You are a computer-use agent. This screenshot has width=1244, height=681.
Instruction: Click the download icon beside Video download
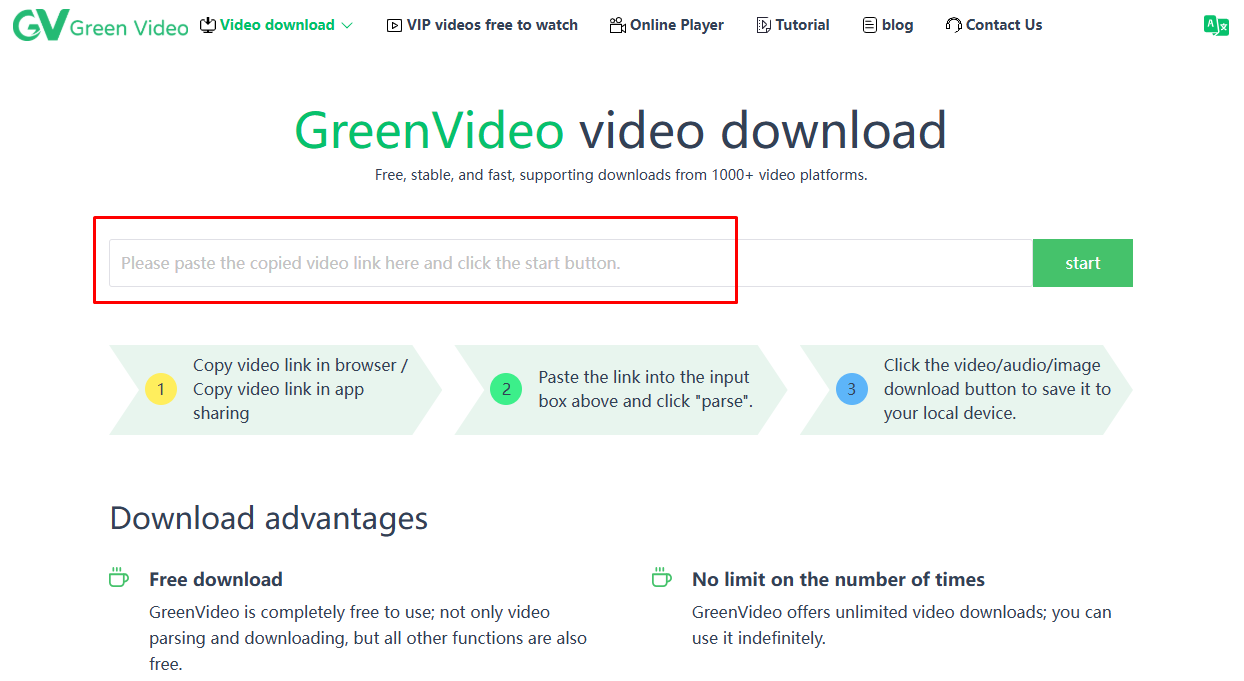click(208, 25)
